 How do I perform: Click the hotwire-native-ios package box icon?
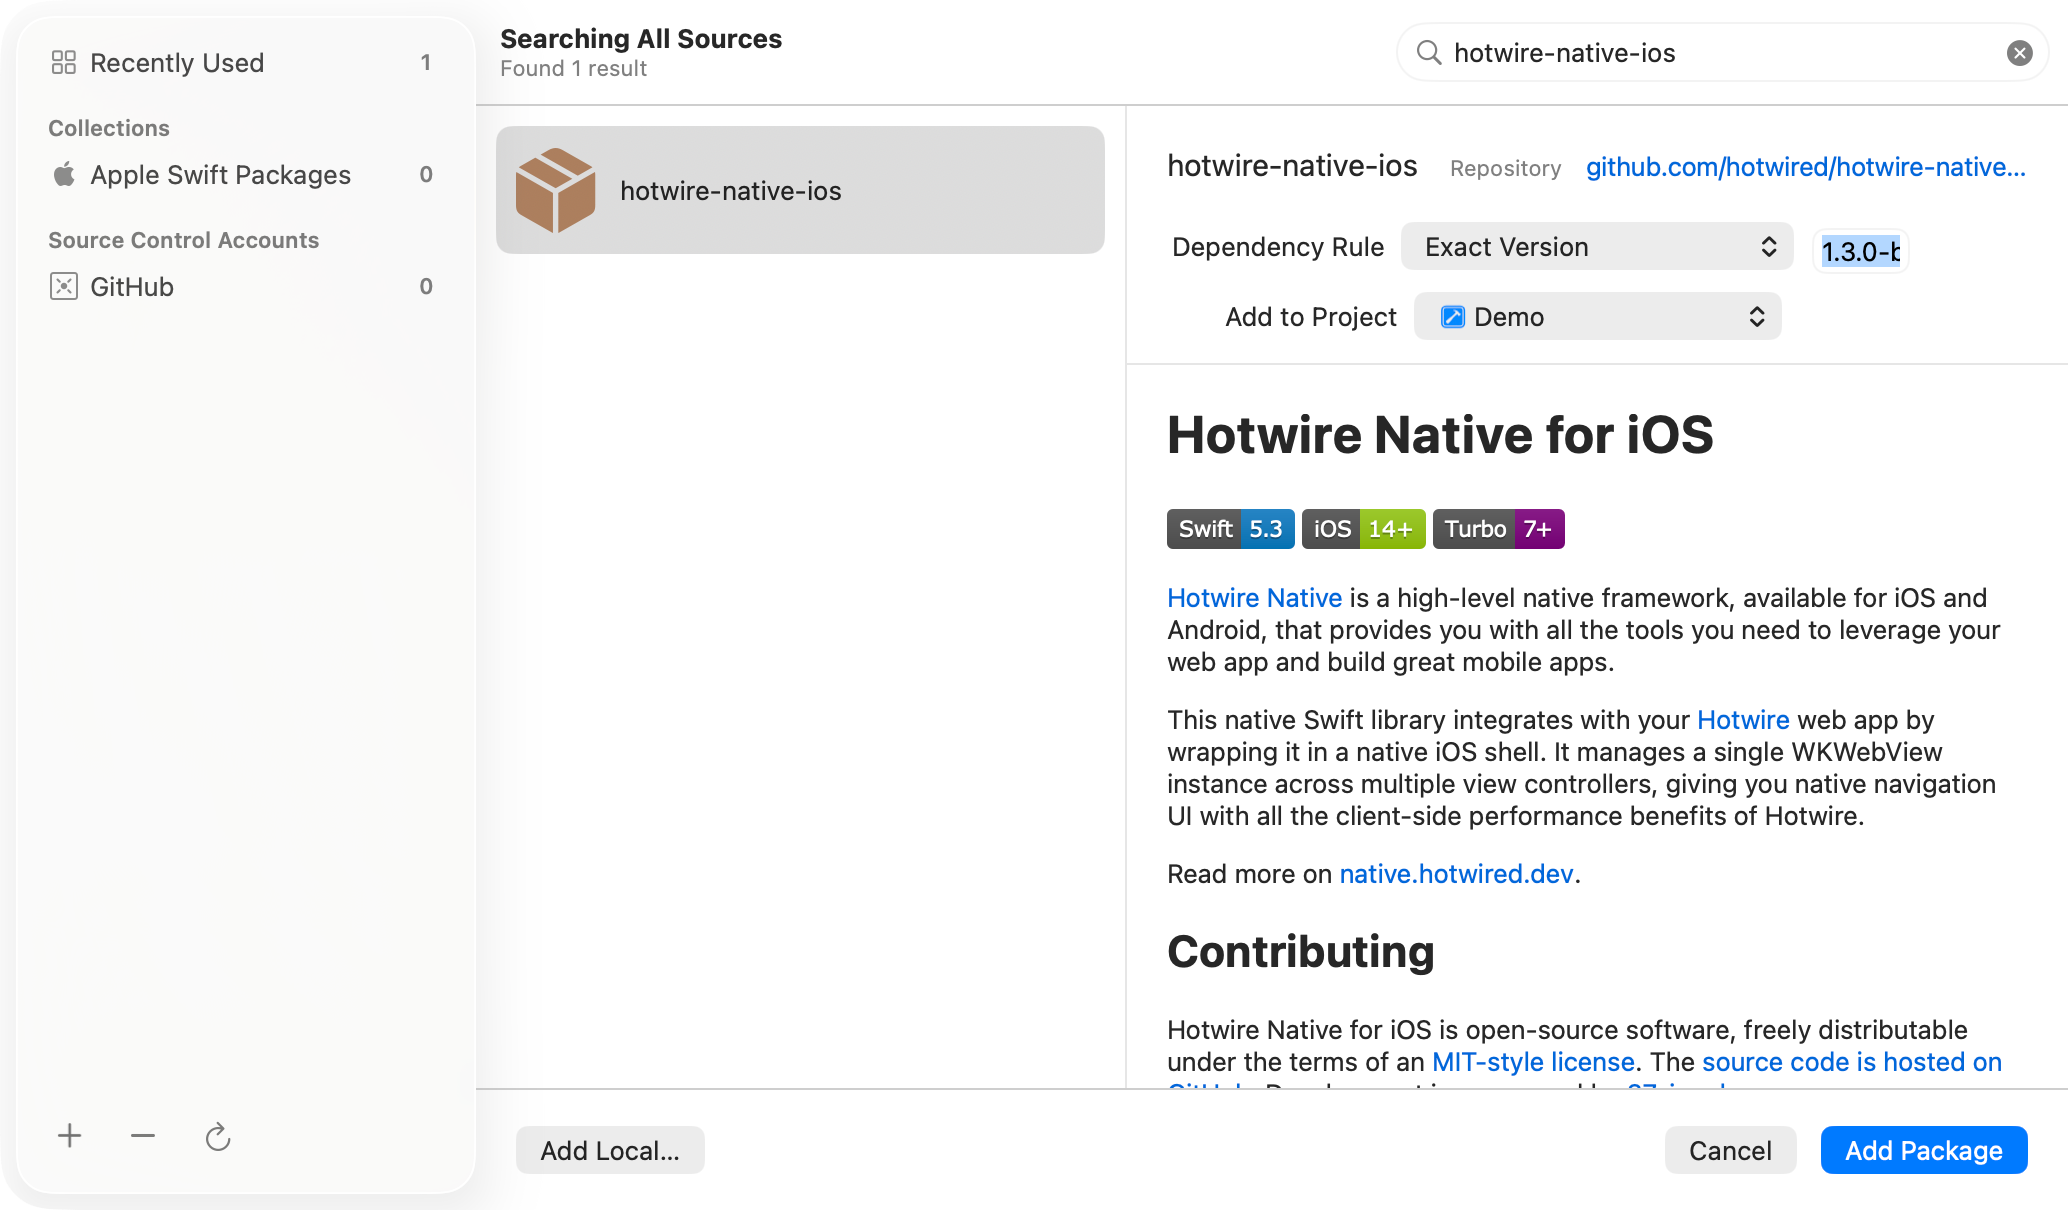click(x=555, y=190)
